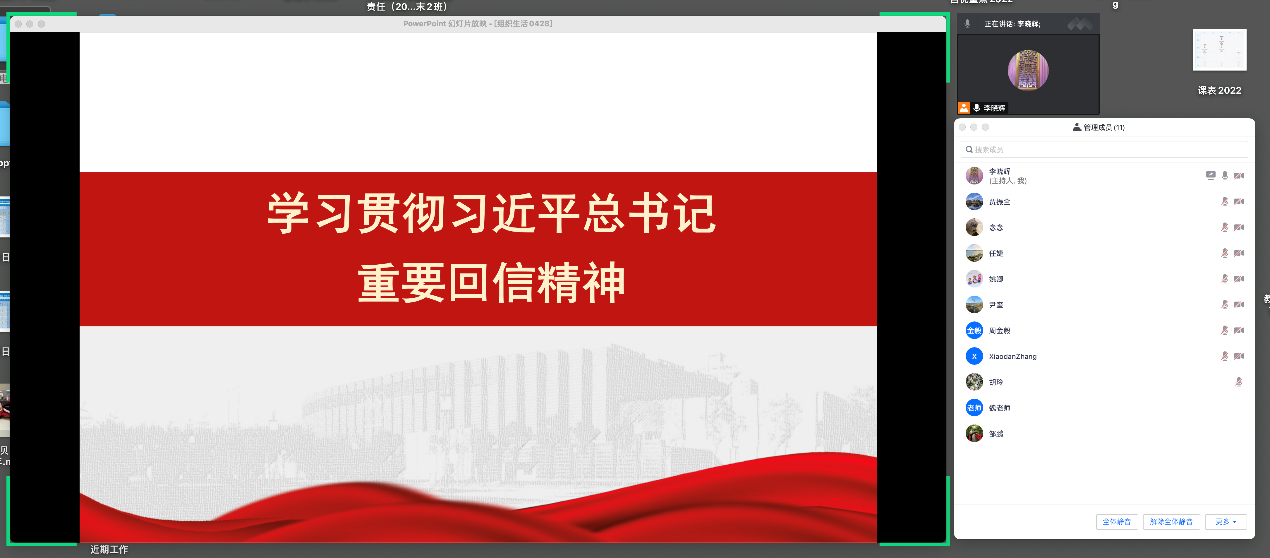Viewport: 1270px width, 558px height.
Task: Click the 全体静音 mute-all button
Action: 1117,521
